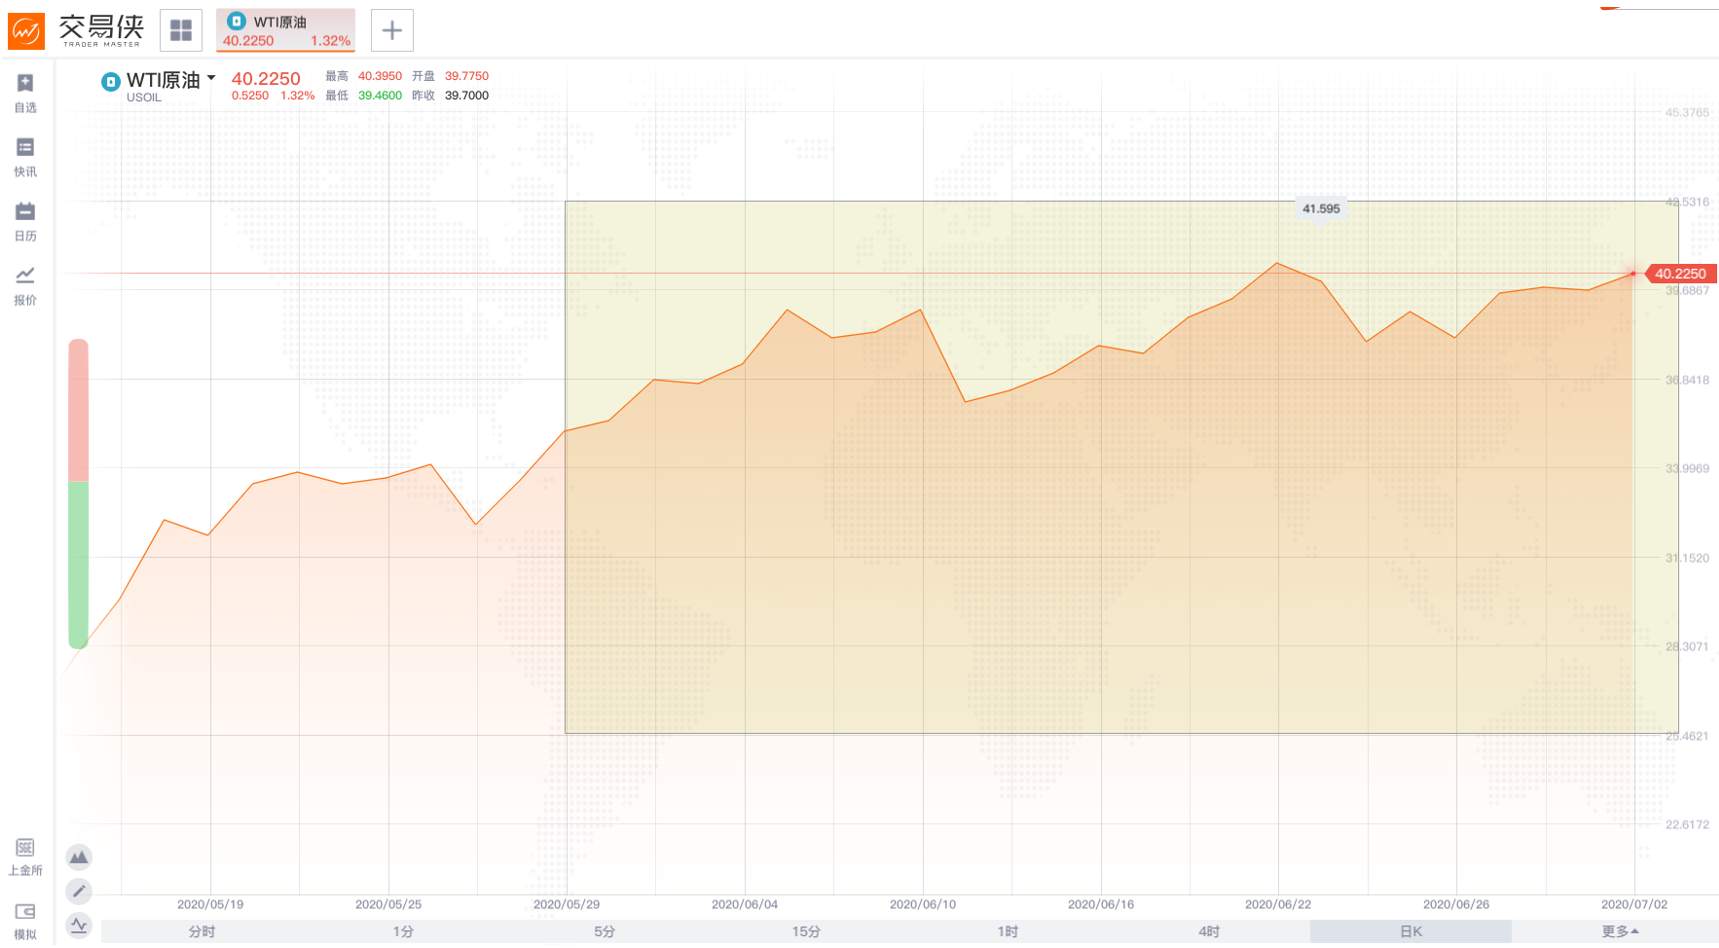Click the large 40.2250 quote price
The height and width of the screenshot is (948, 1719).
click(266, 78)
